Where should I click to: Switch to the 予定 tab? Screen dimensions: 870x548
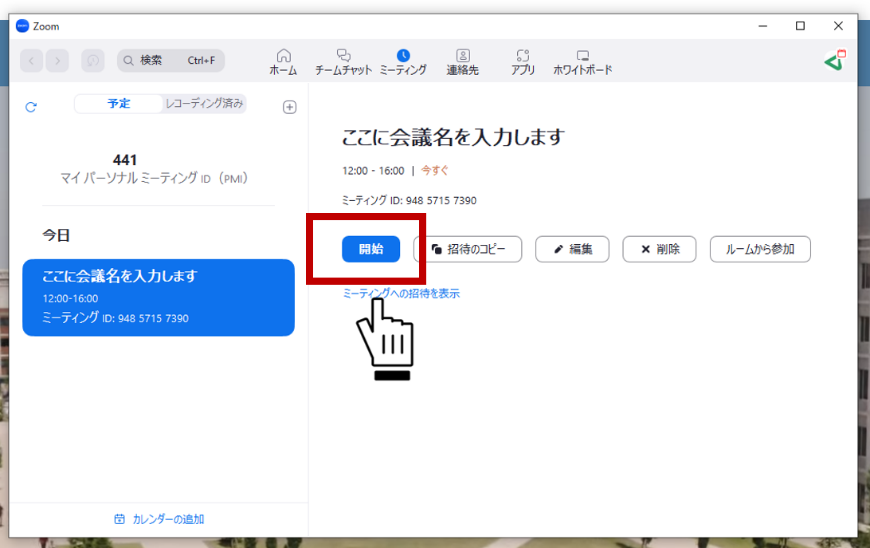pos(119,104)
